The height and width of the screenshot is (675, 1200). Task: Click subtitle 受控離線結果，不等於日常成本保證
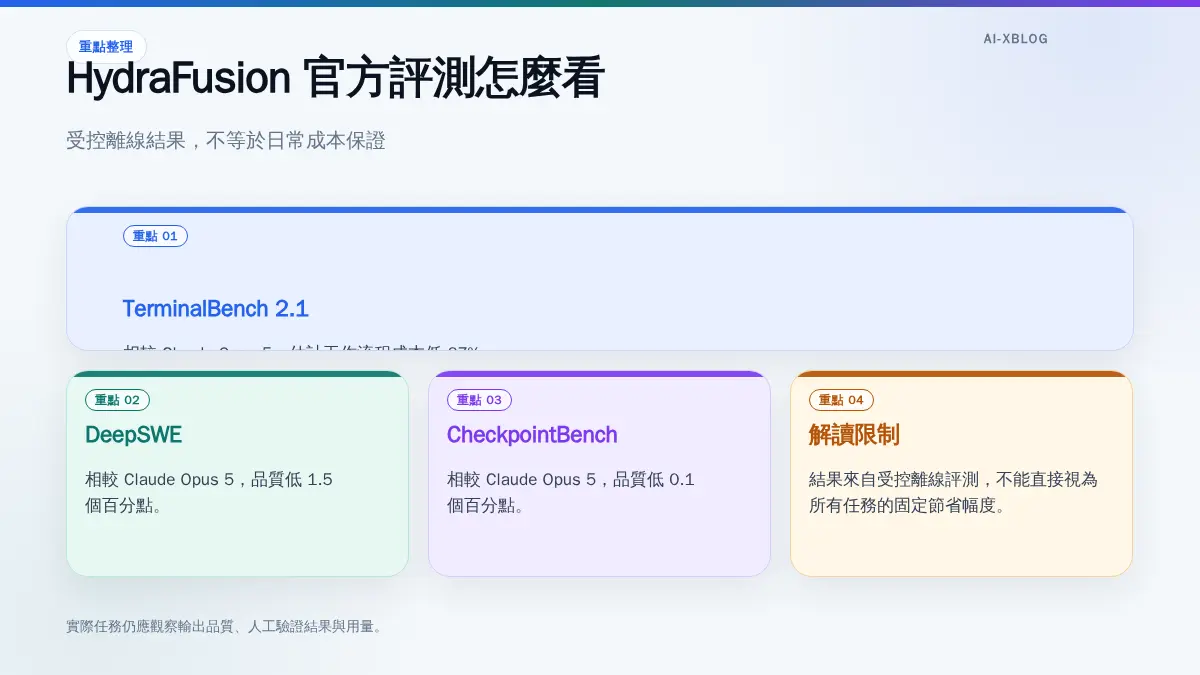coord(226,141)
